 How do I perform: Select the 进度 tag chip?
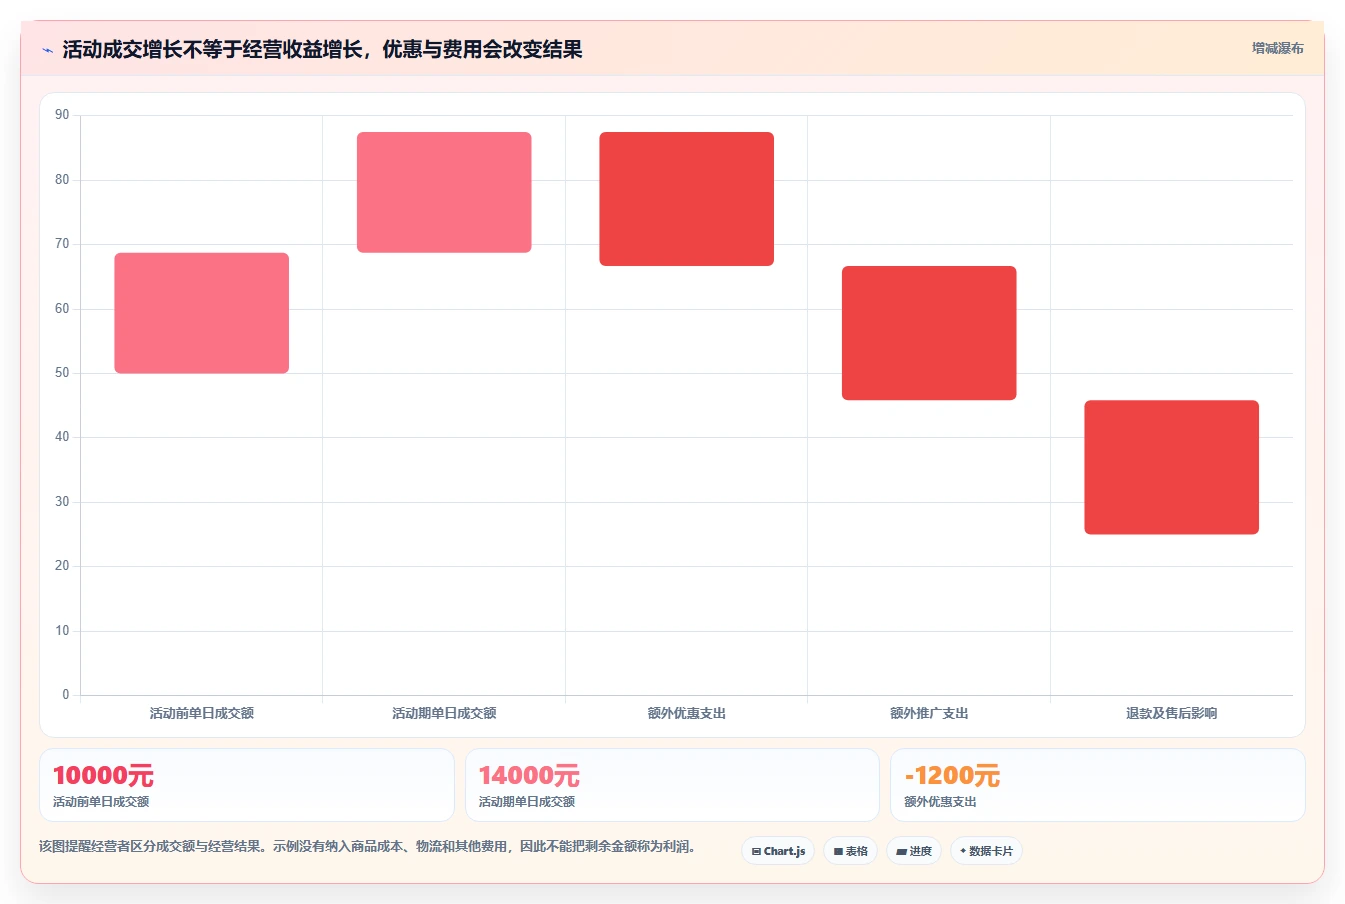tap(914, 851)
